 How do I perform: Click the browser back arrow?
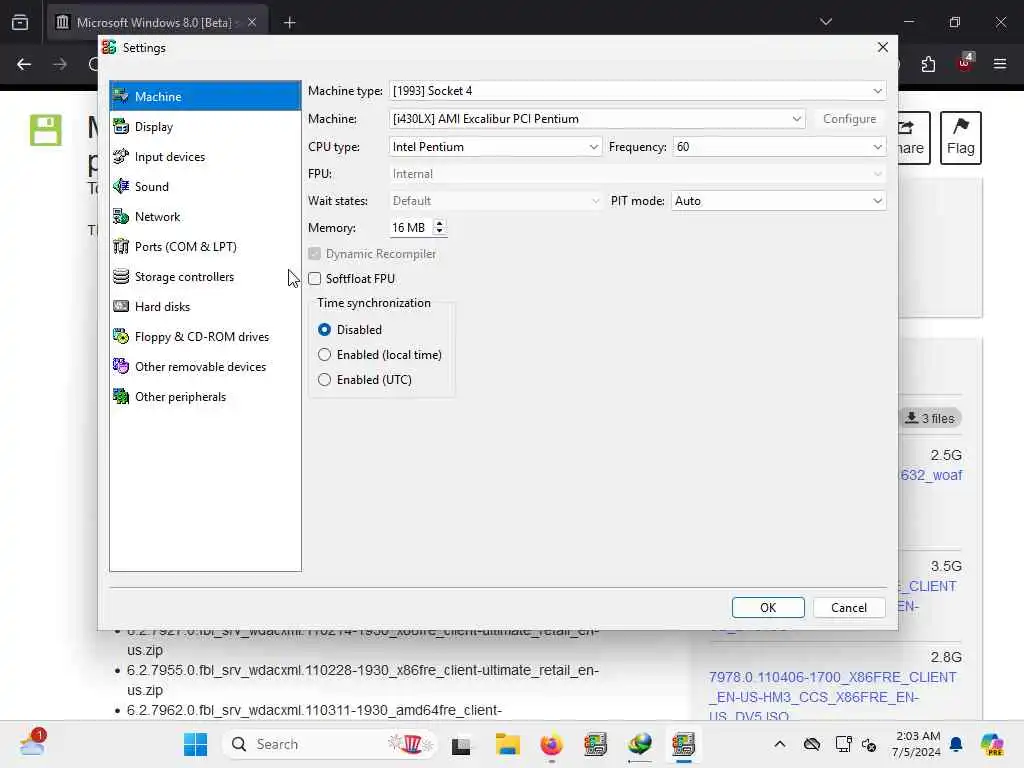coord(24,64)
